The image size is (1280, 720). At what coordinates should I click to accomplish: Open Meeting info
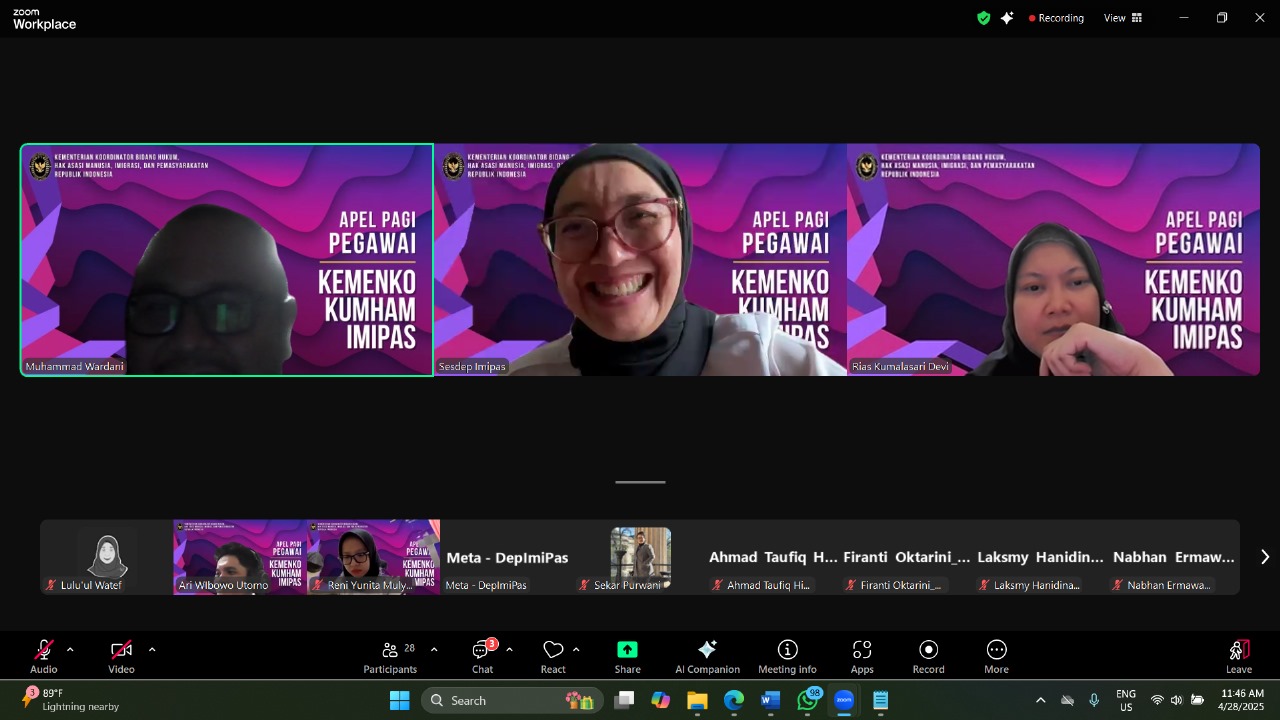(787, 656)
